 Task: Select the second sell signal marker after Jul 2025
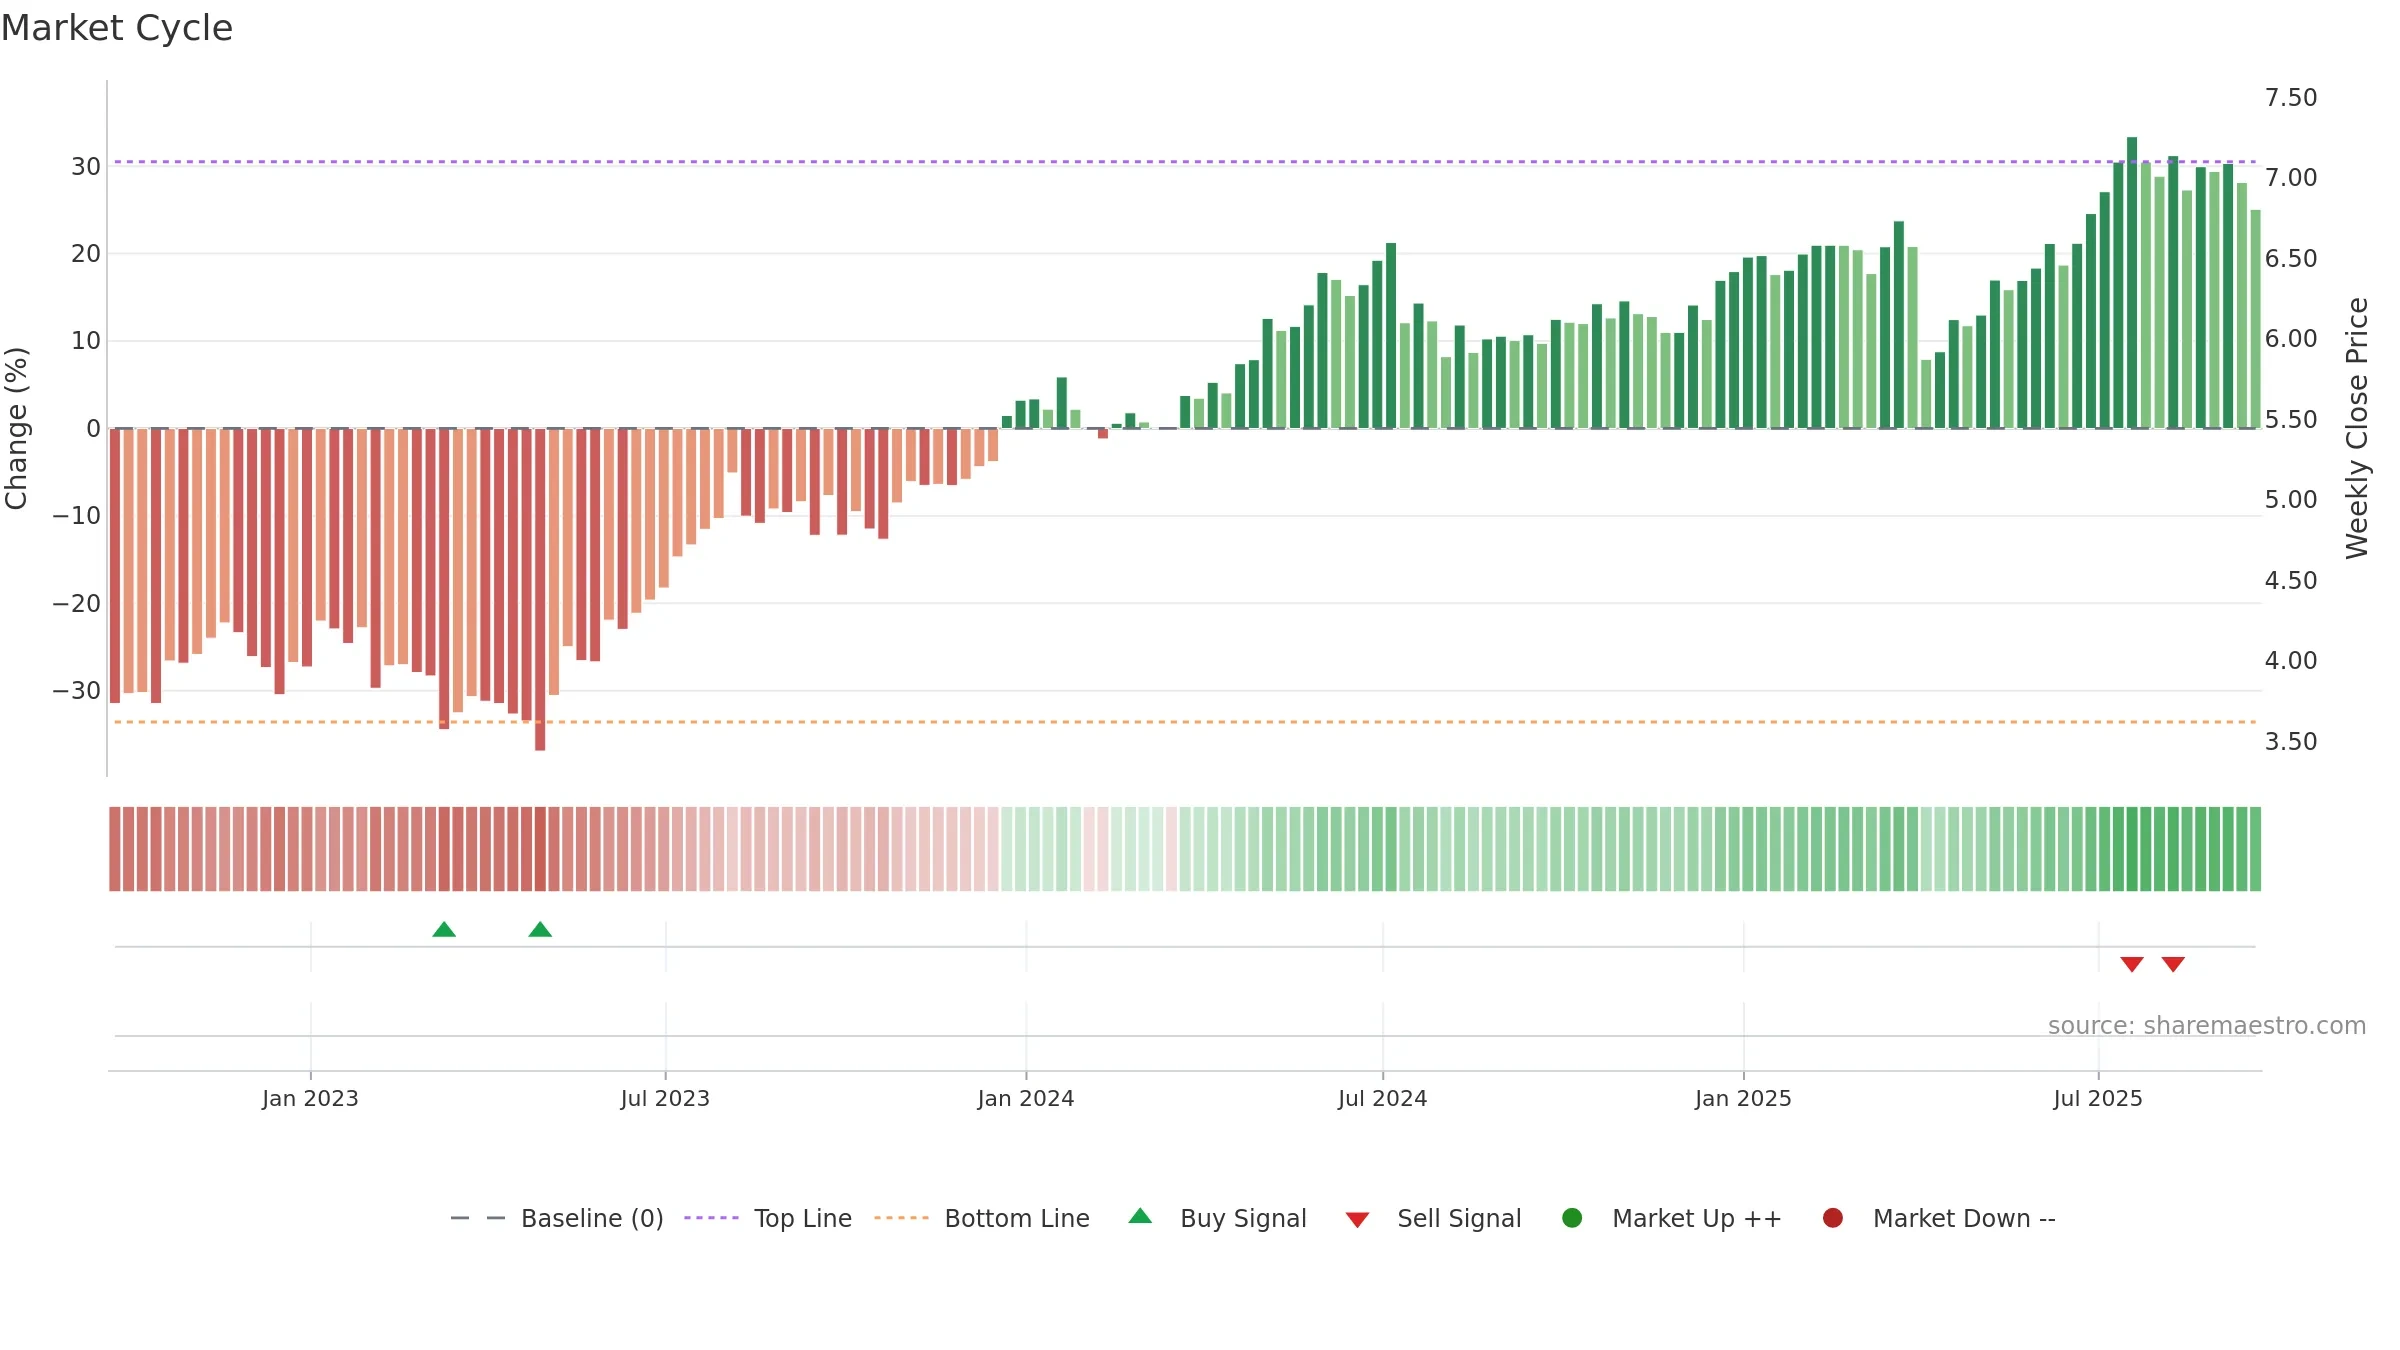pyautogui.click(x=2173, y=964)
